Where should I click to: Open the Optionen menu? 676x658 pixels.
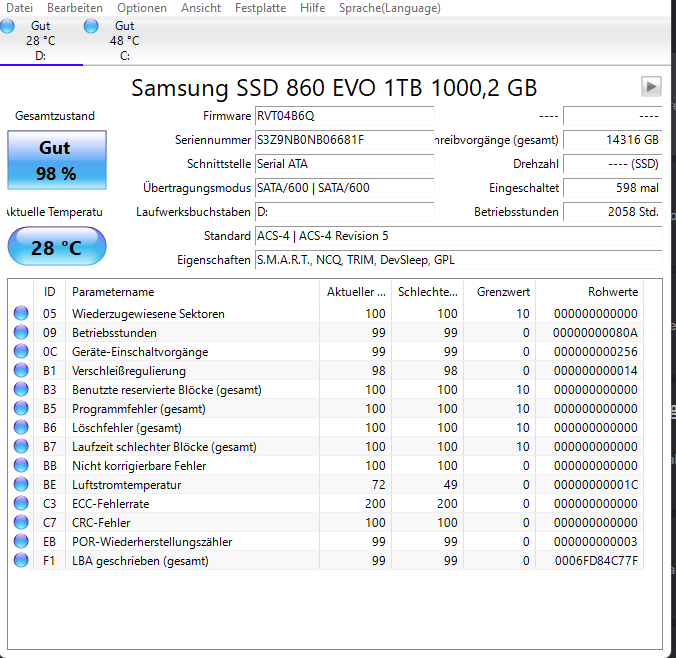click(x=142, y=8)
